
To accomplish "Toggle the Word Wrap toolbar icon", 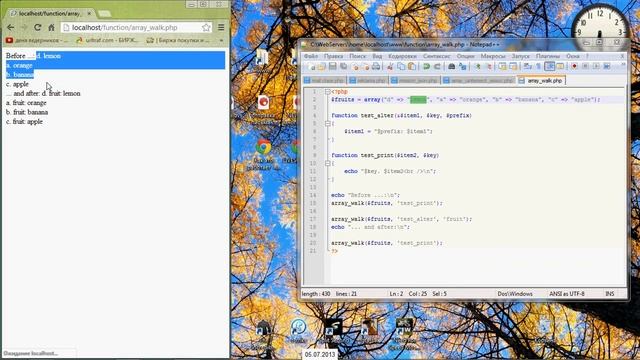I will point(528,67).
